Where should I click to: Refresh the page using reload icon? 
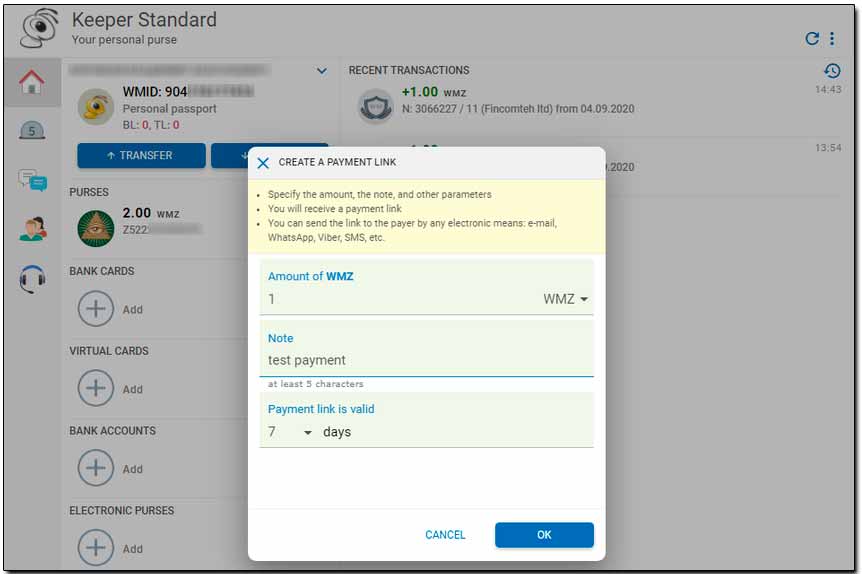click(811, 38)
